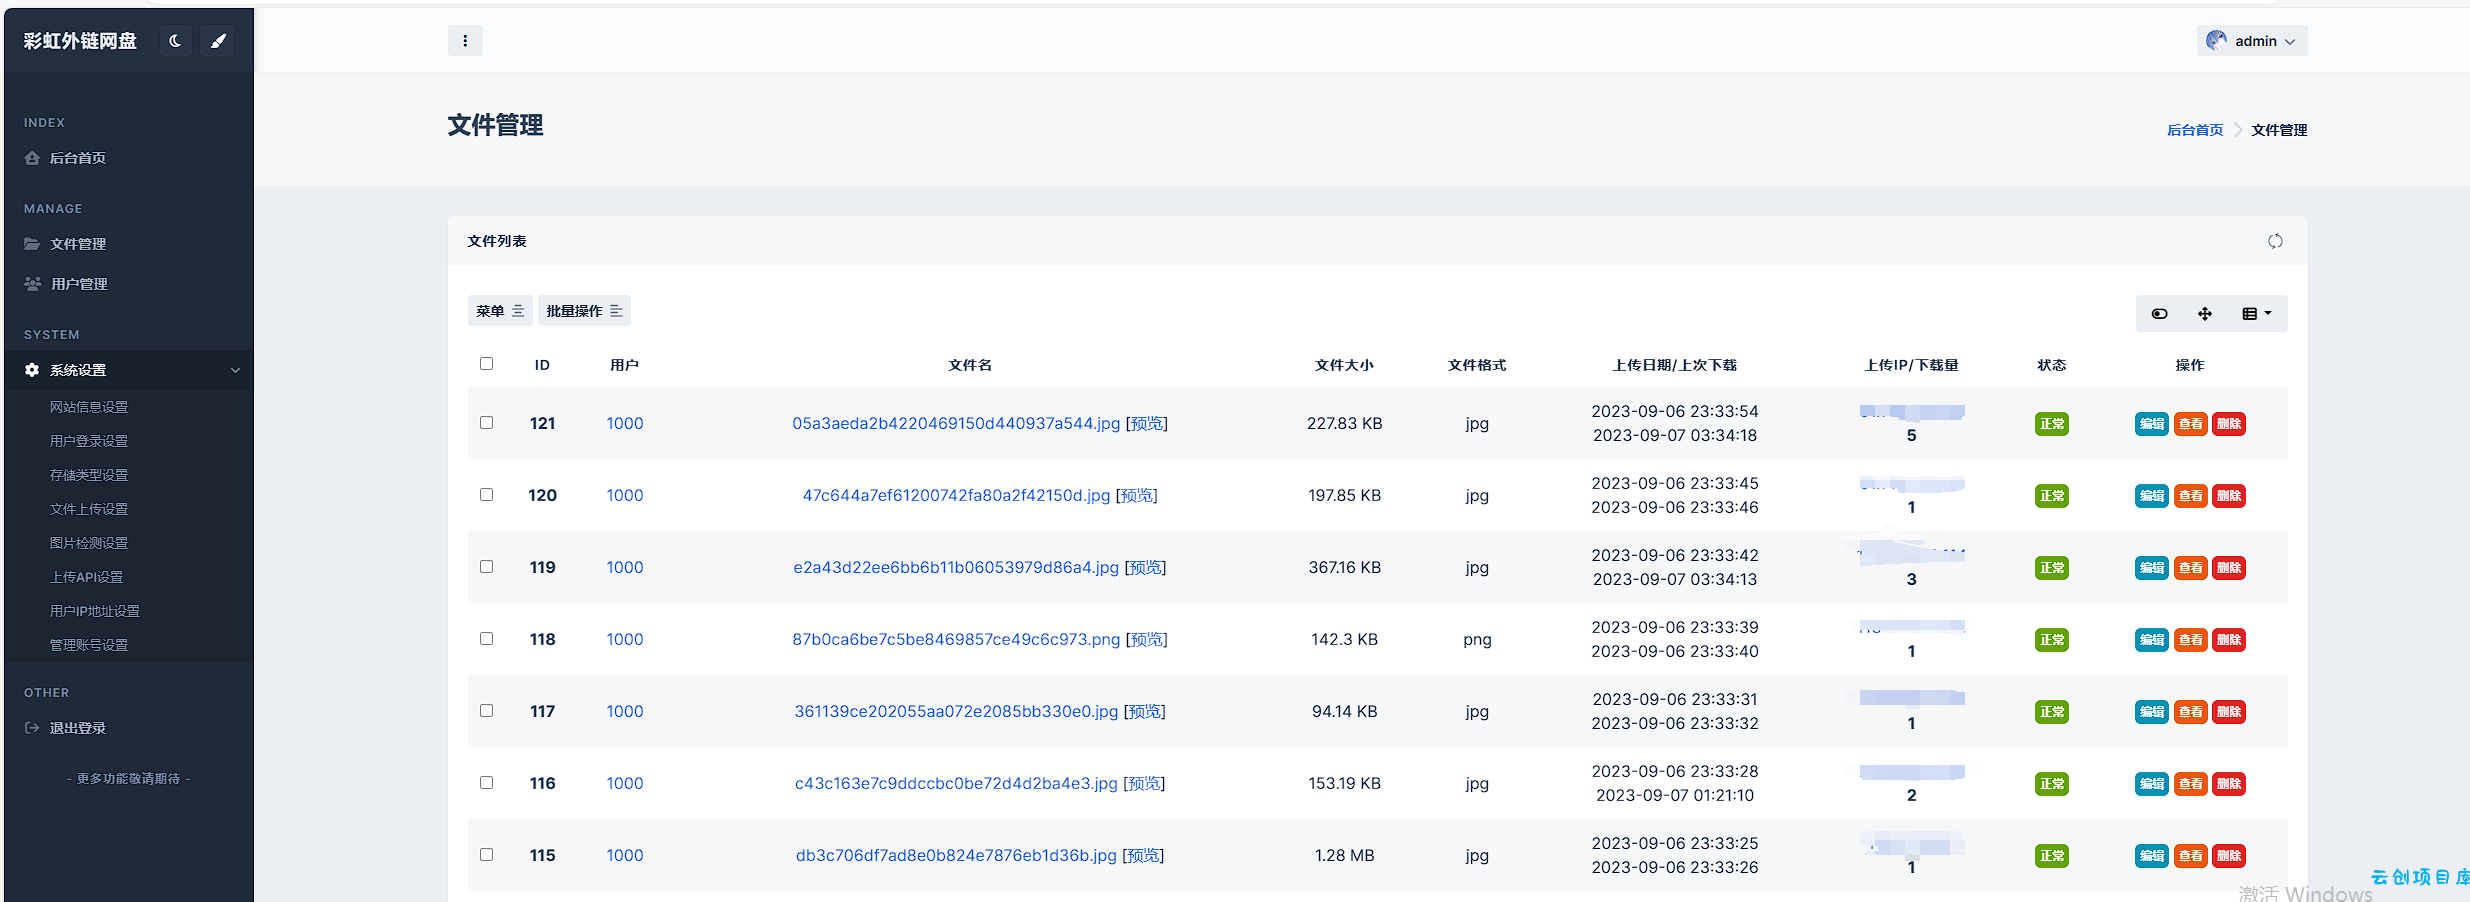Screen dimensions: 2470x902
Task: Click 编辑 button for file 116
Action: tap(2152, 784)
